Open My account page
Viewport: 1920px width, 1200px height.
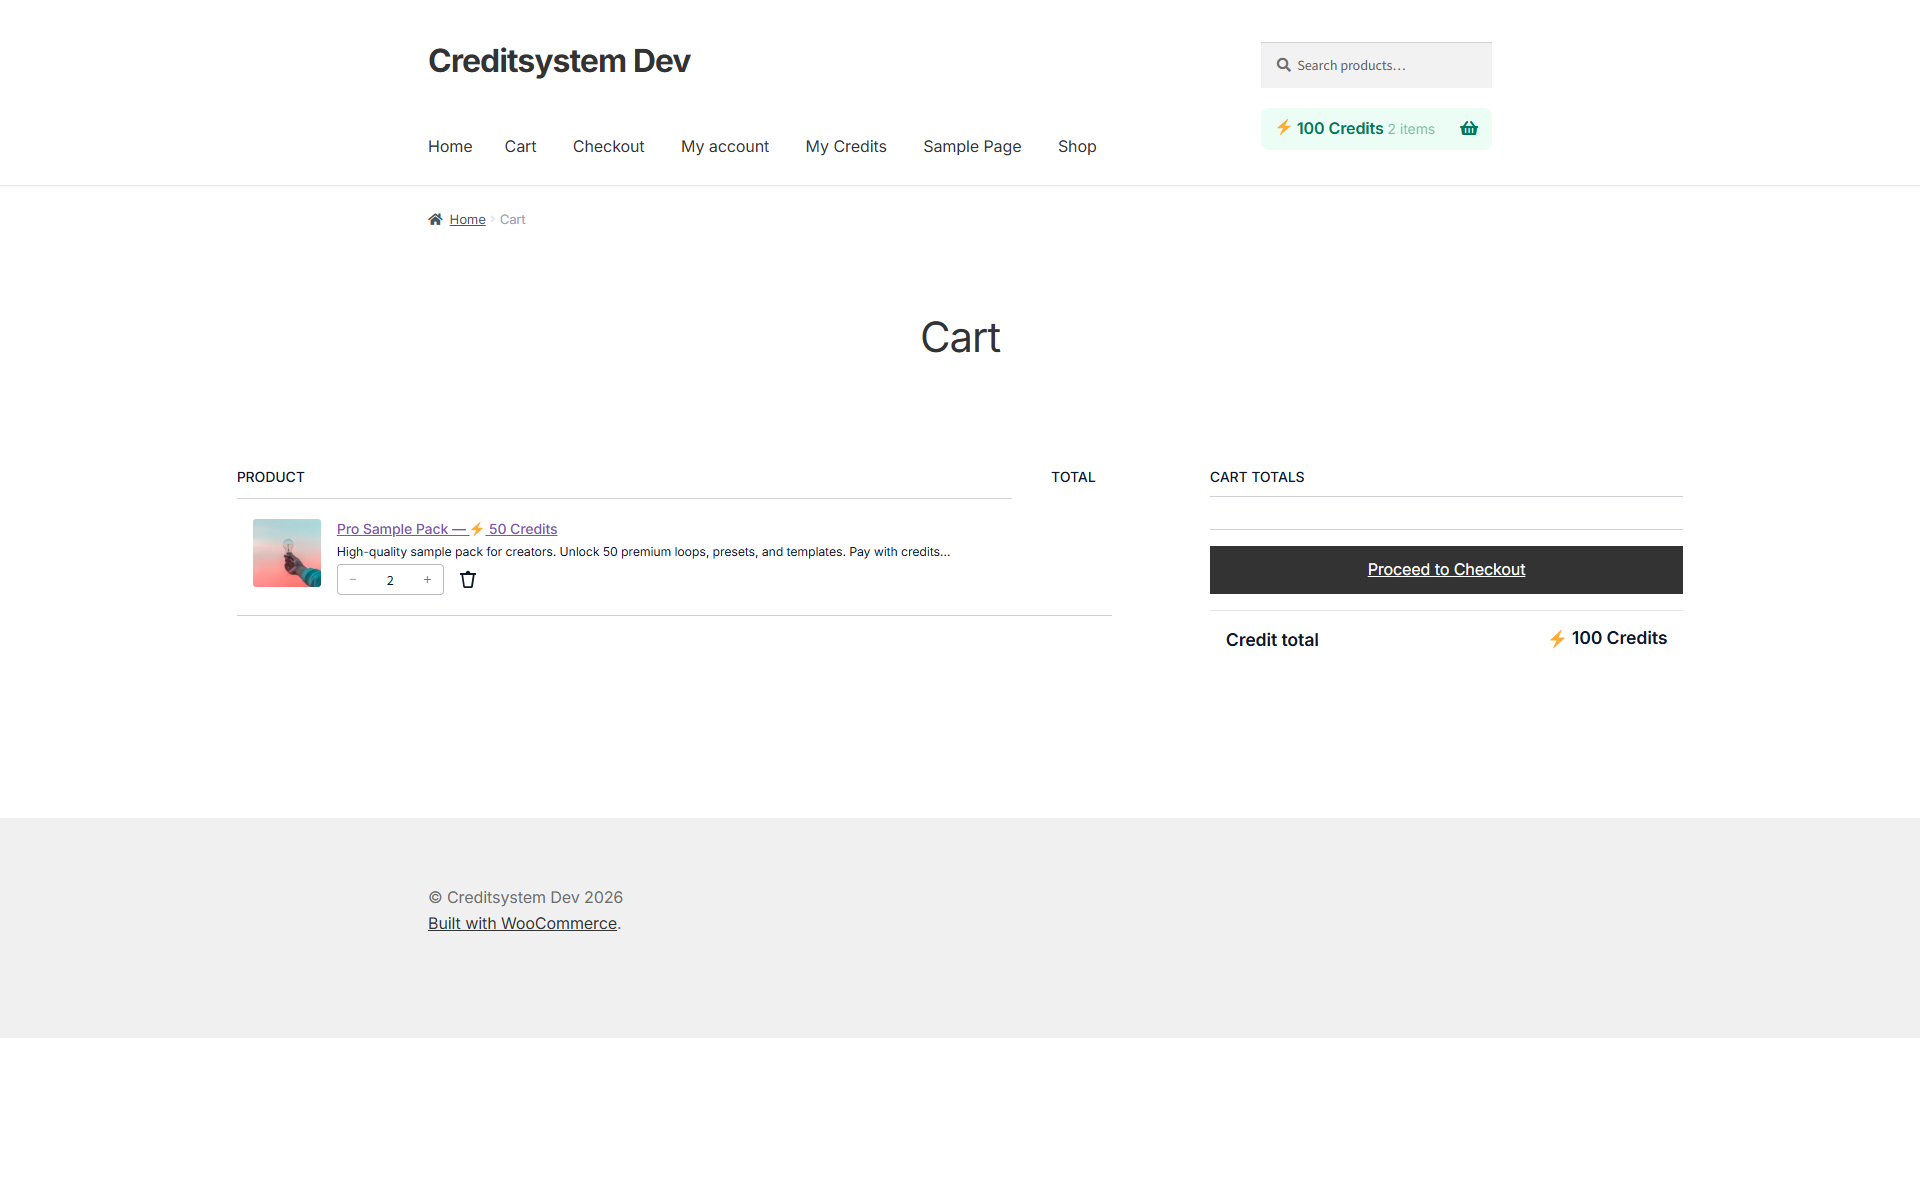pos(725,146)
